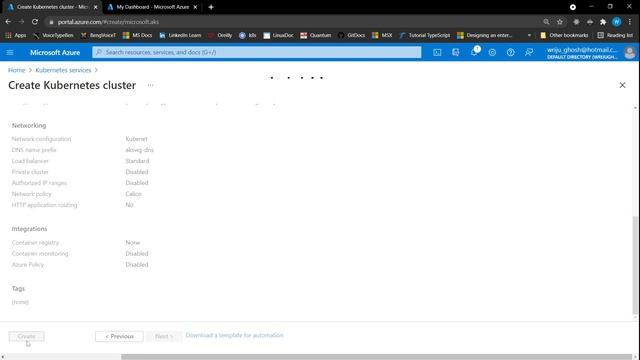Open a new browser tab
Viewport: 640px width, 360px height.
coord(211,7)
